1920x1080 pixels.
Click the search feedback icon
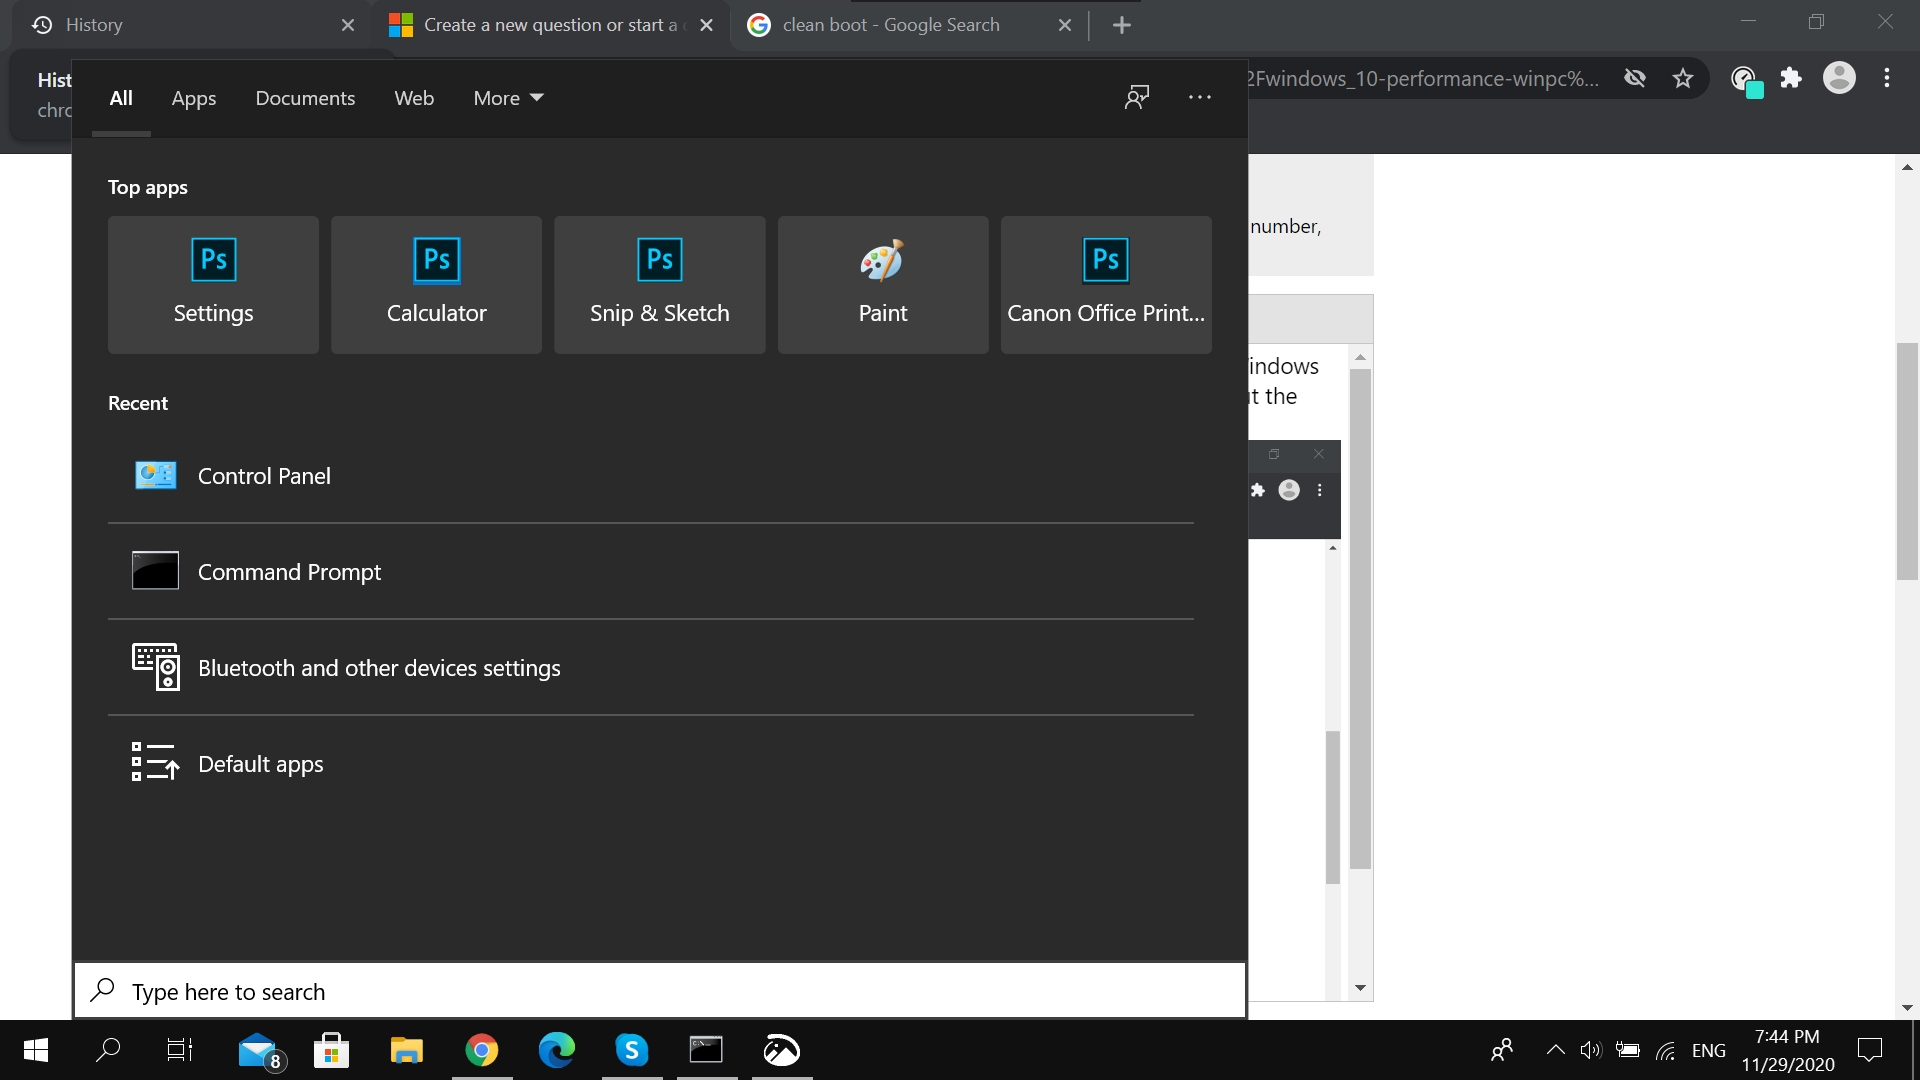pyautogui.click(x=1137, y=97)
